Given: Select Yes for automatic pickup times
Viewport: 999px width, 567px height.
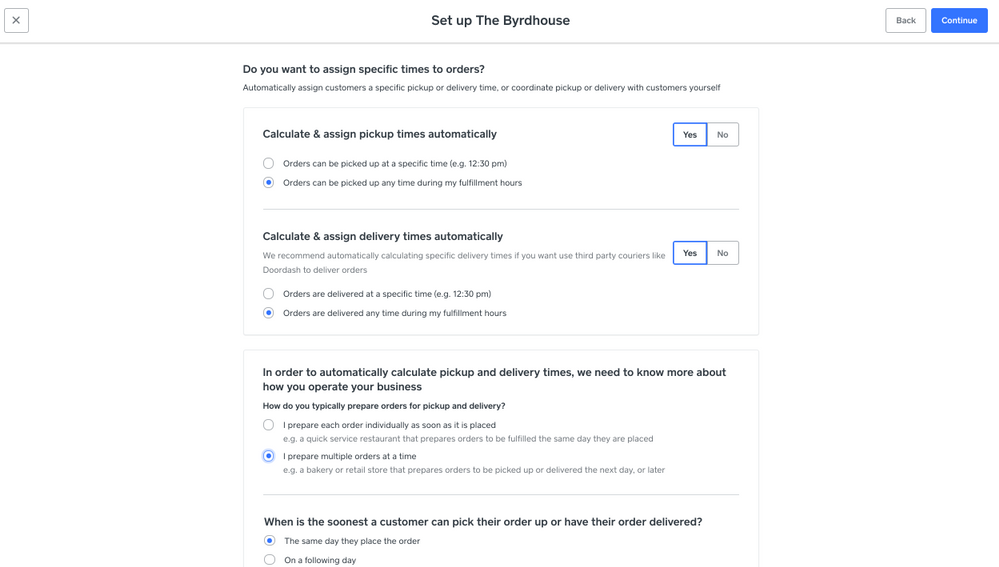Looking at the screenshot, I should (x=689, y=134).
